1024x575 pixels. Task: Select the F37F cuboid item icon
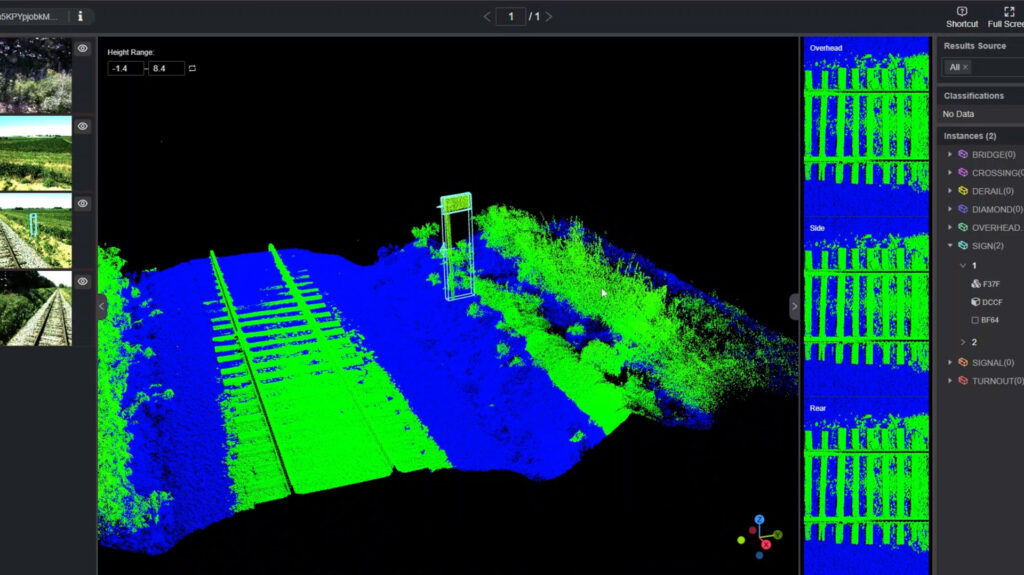point(976,284)
